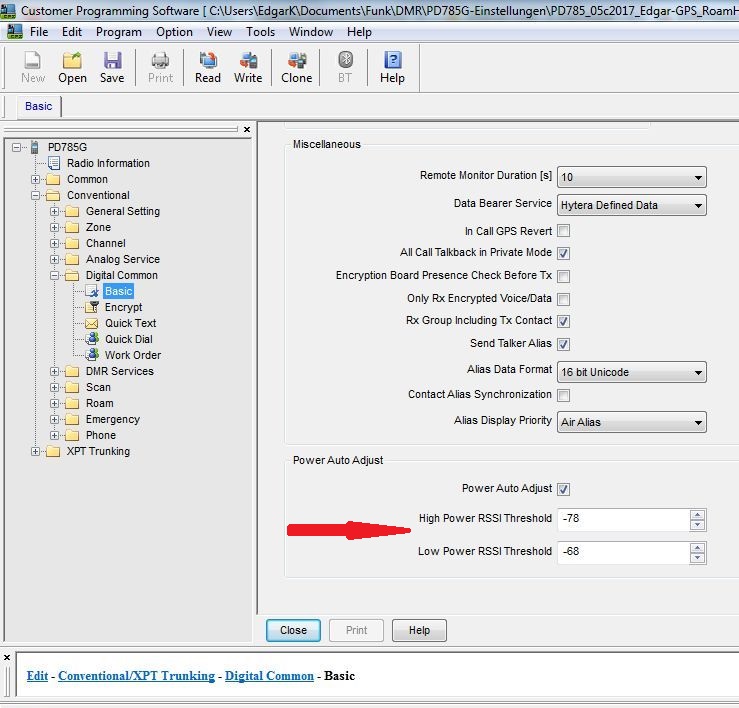Open Quick Text tree item
Viewport: 739px width, 708px height.
pyautogui.click(x=130, y=323)
